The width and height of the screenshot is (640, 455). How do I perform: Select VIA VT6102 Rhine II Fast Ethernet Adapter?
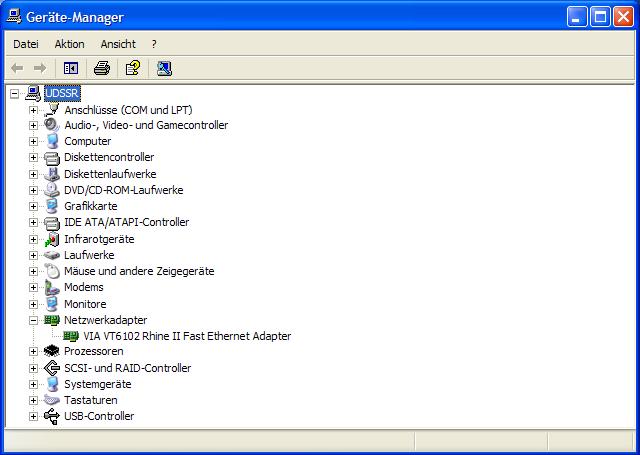[x=187, y=336]
